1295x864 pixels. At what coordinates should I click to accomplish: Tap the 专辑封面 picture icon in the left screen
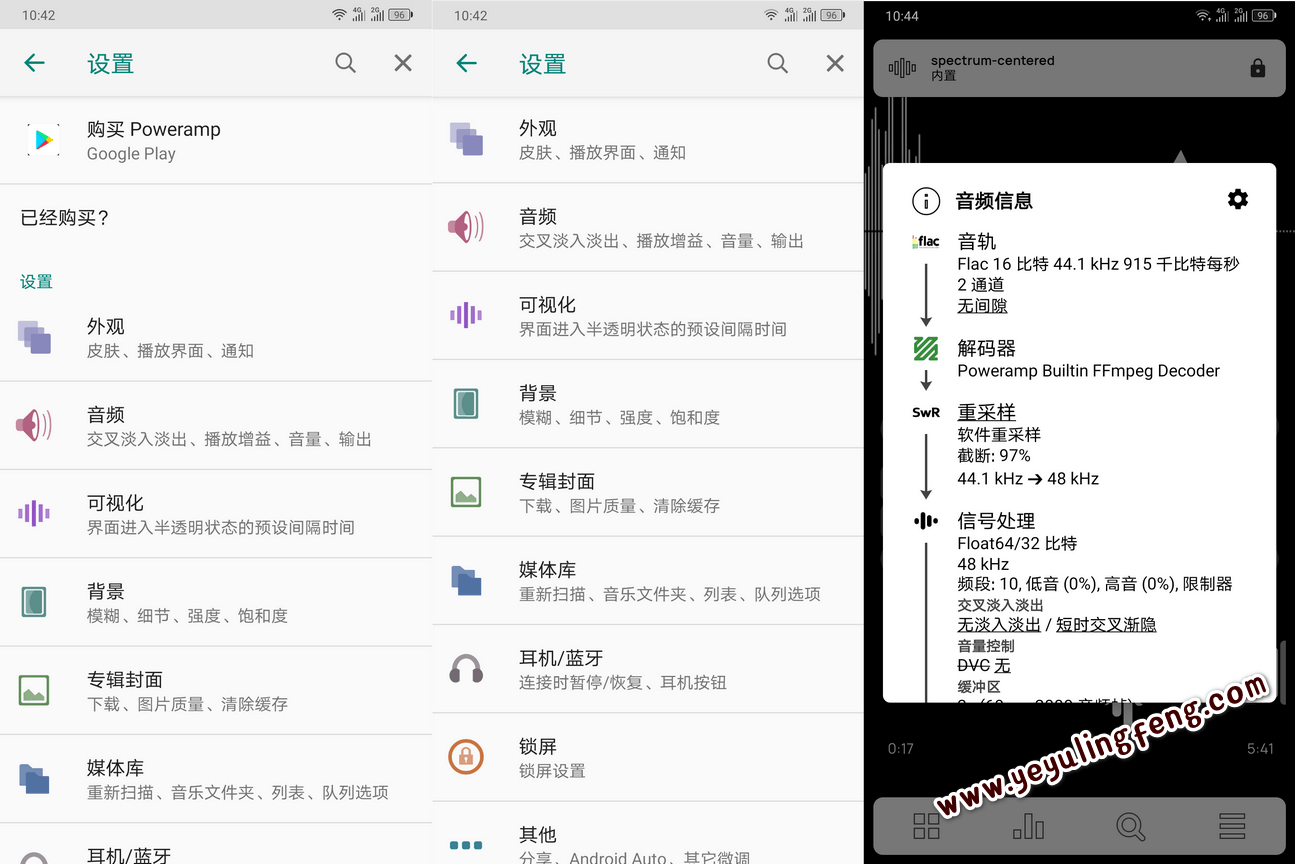(x=34, y=690)
